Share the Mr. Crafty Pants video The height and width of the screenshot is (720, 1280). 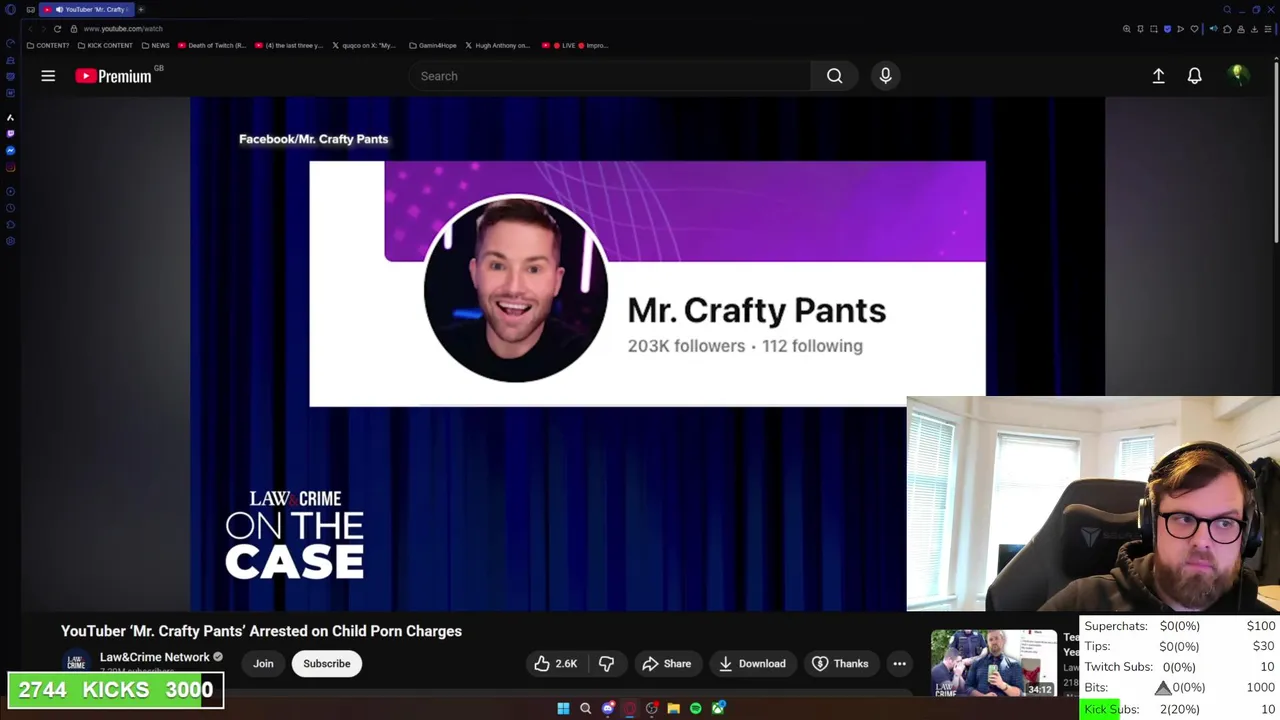click(x=667, y=663)
